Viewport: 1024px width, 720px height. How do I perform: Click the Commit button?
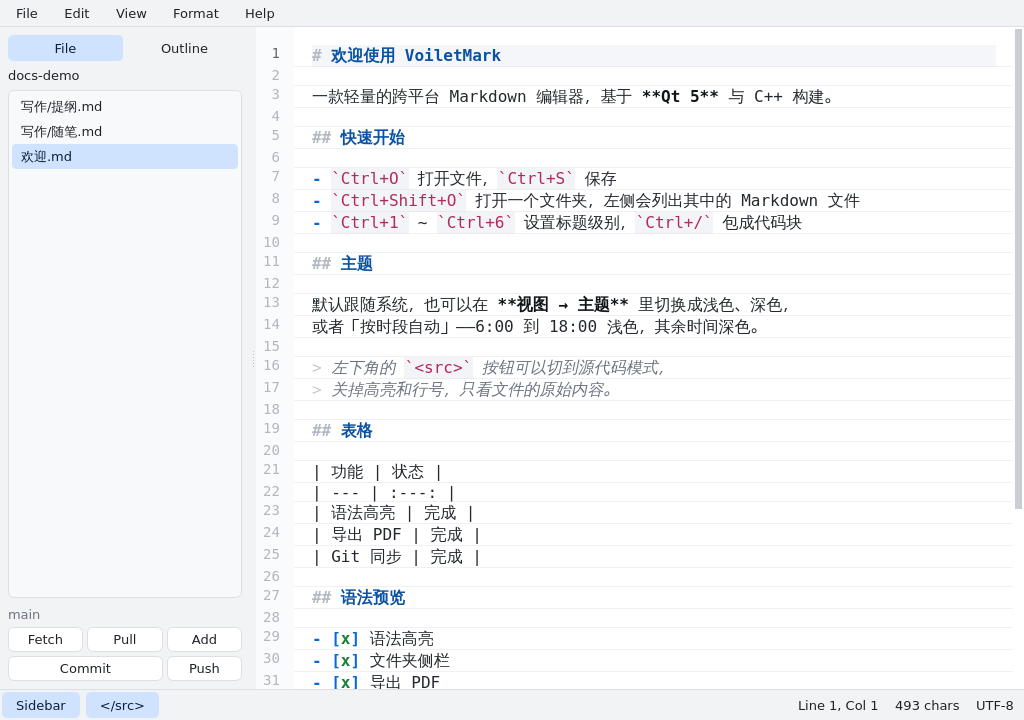click(x=85, y=668)
